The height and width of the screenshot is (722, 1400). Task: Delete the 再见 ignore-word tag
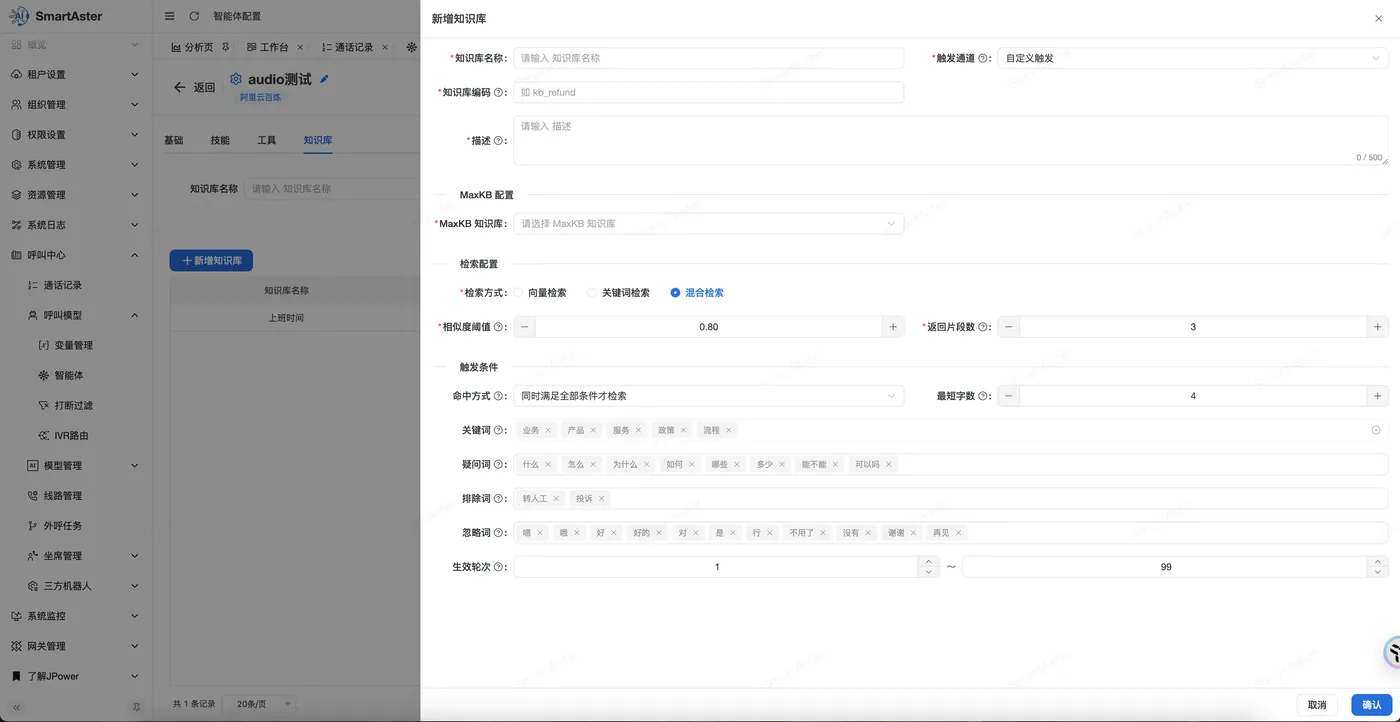959,533
